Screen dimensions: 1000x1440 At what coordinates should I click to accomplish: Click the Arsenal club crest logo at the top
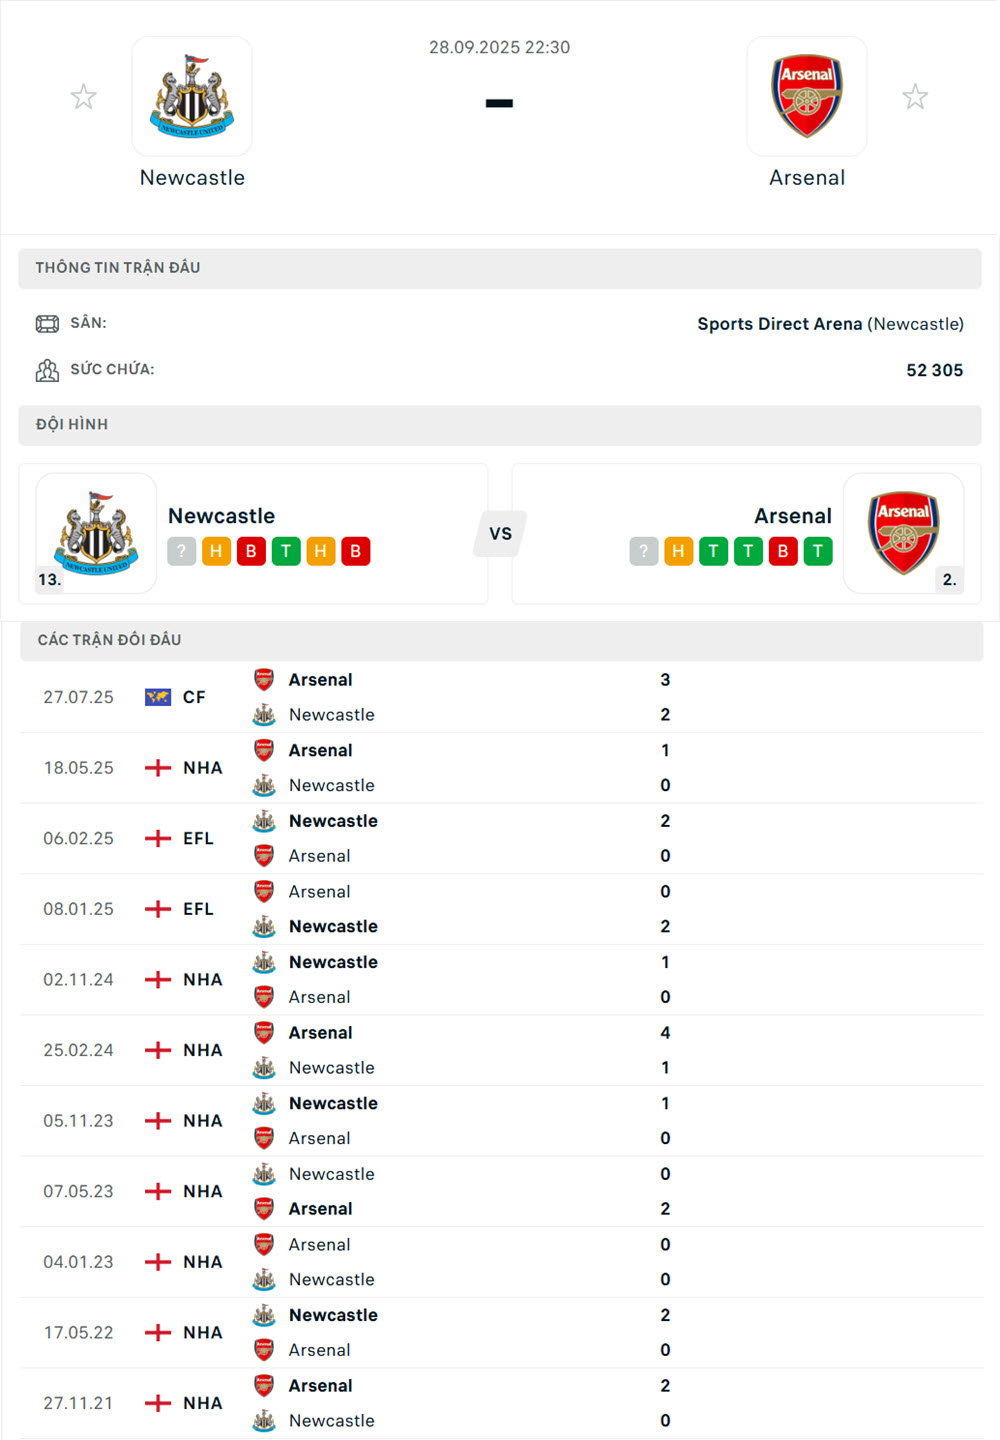(x=807, y=95)
